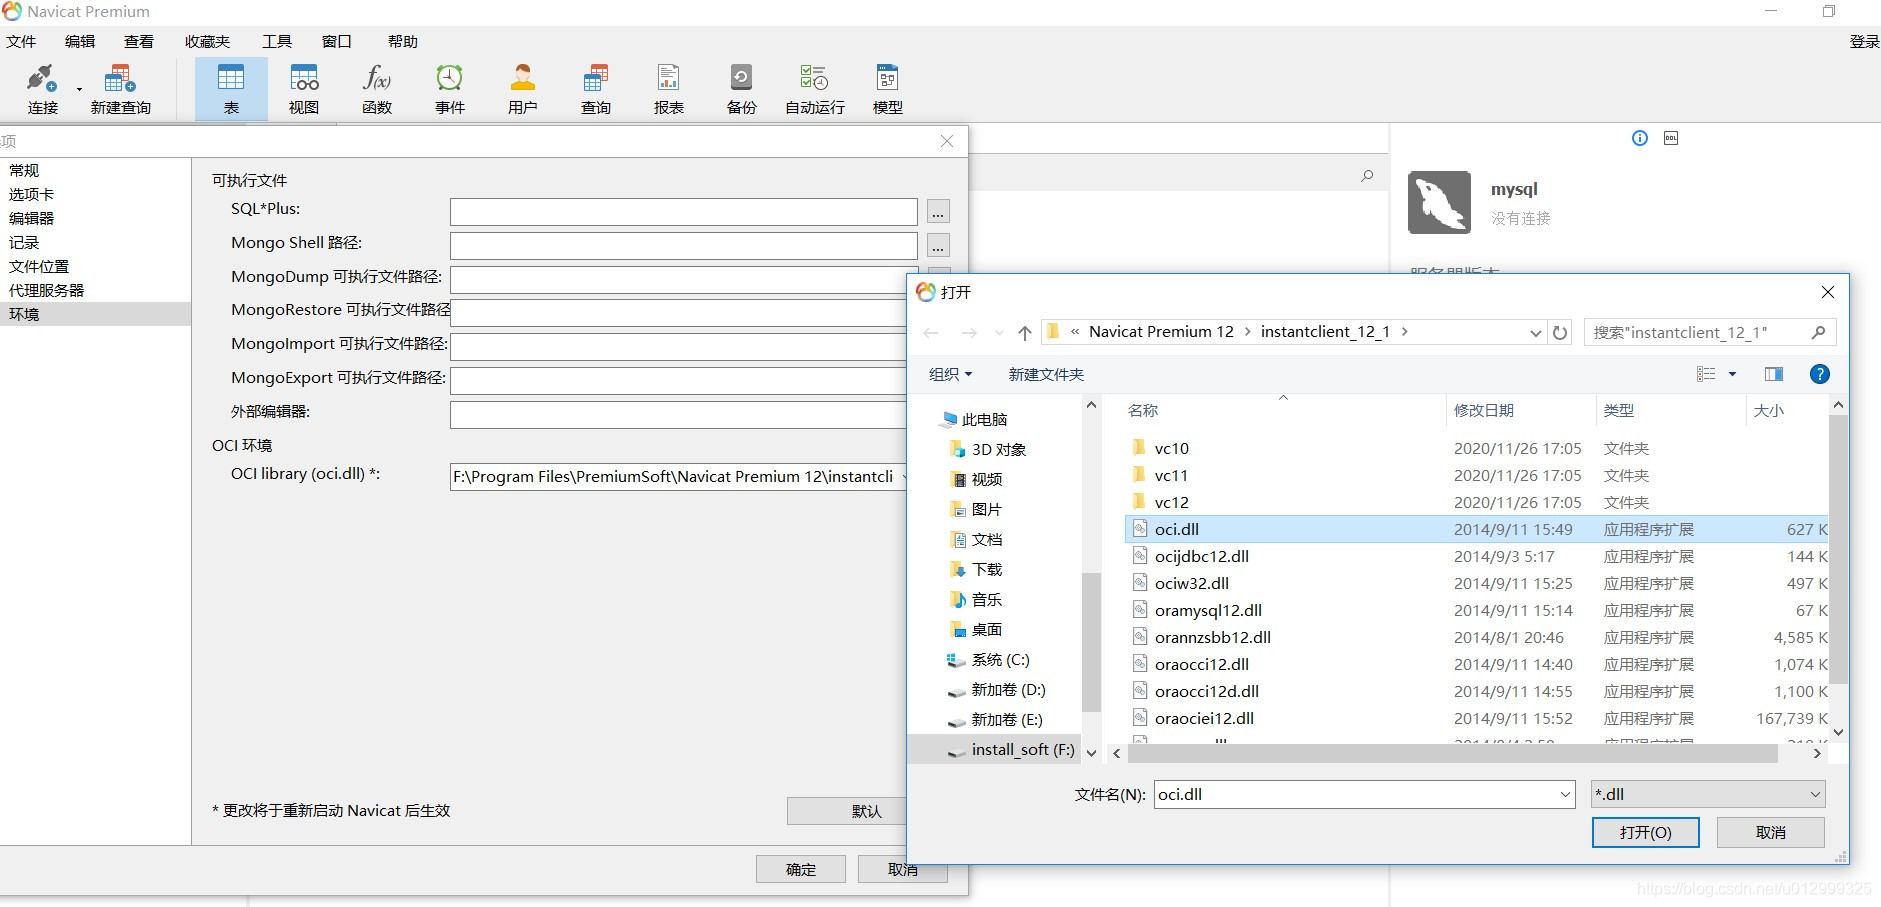
Task: Open the Favorites (收藏夹) menu
Action: [x=207, y=41]
